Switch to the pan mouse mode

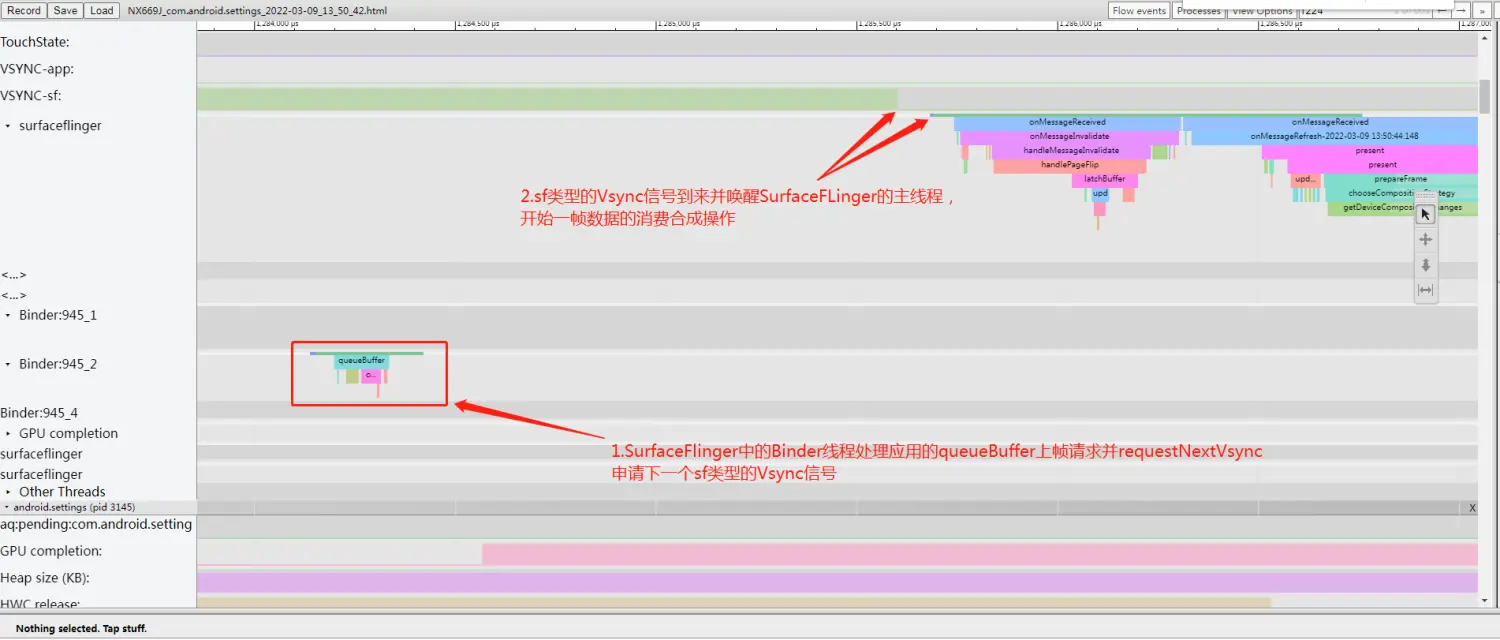click(x=1426, y=240)
